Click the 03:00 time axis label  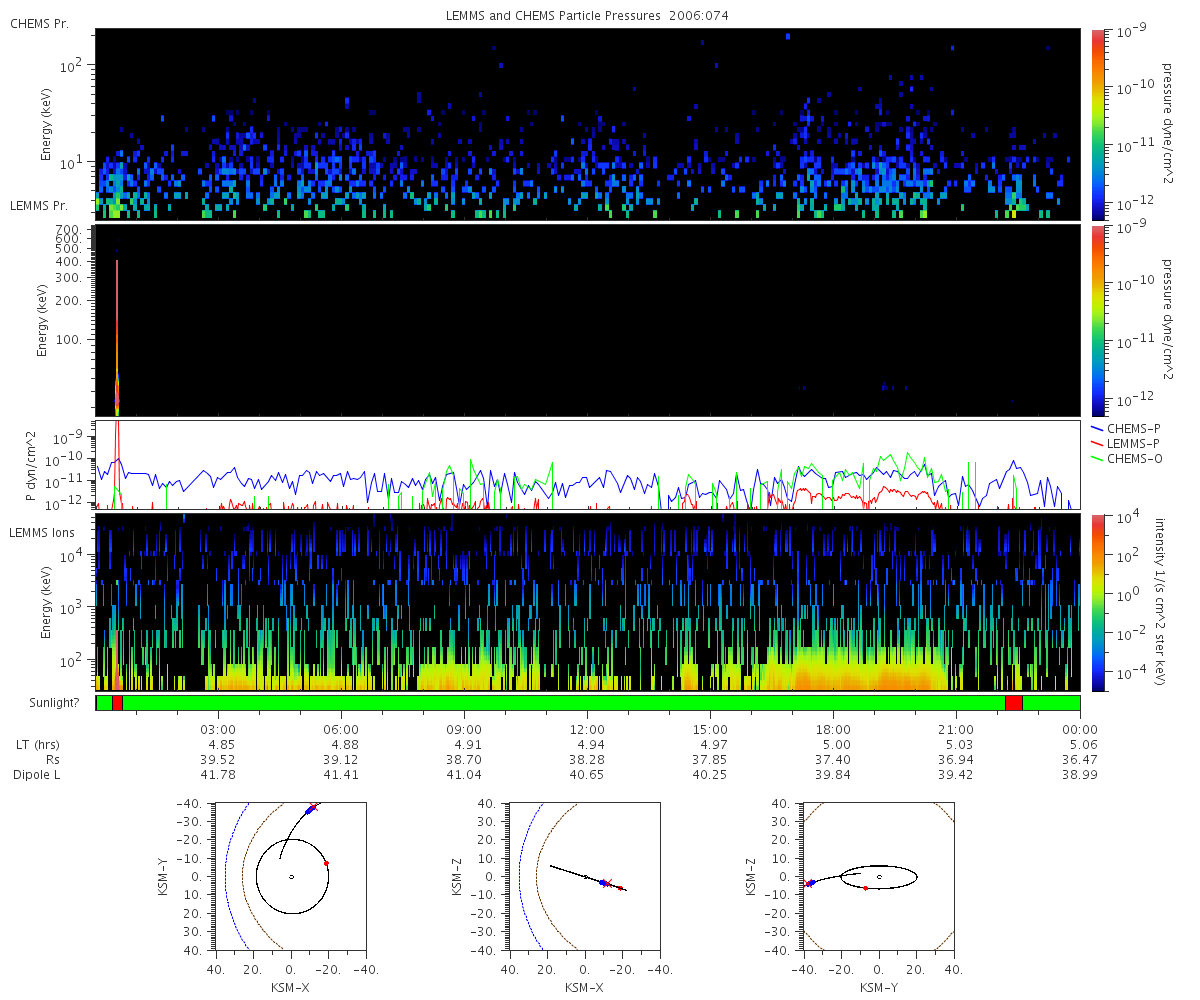(218, 729)
